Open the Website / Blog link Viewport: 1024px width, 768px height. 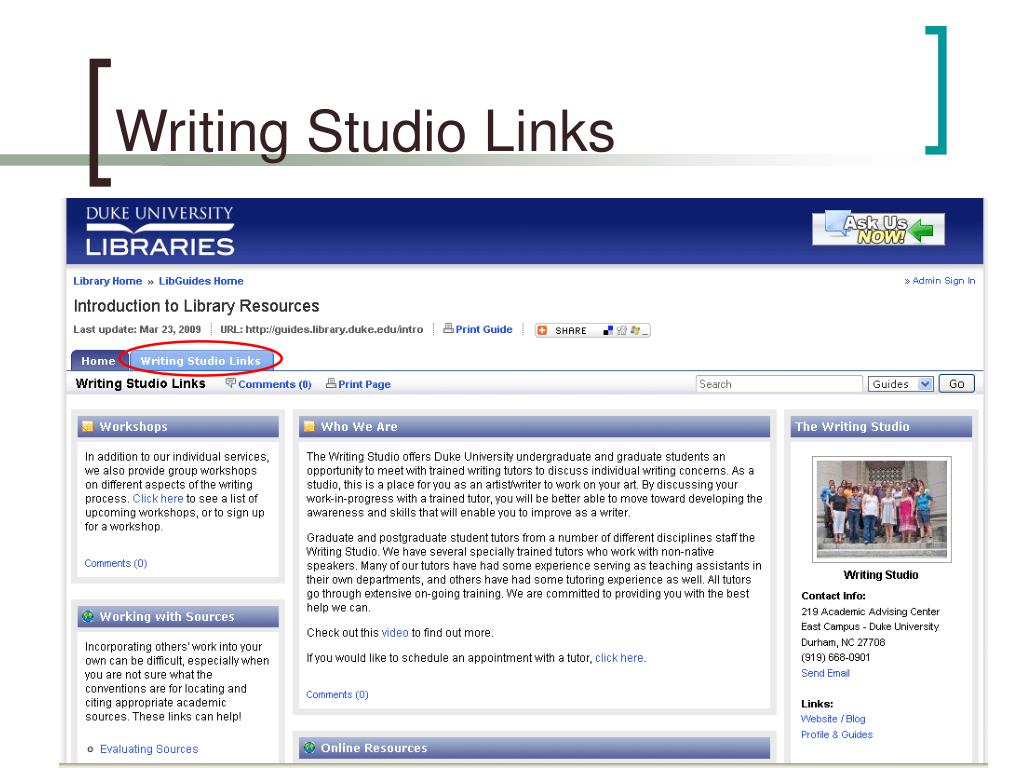[x=833, y=718]
